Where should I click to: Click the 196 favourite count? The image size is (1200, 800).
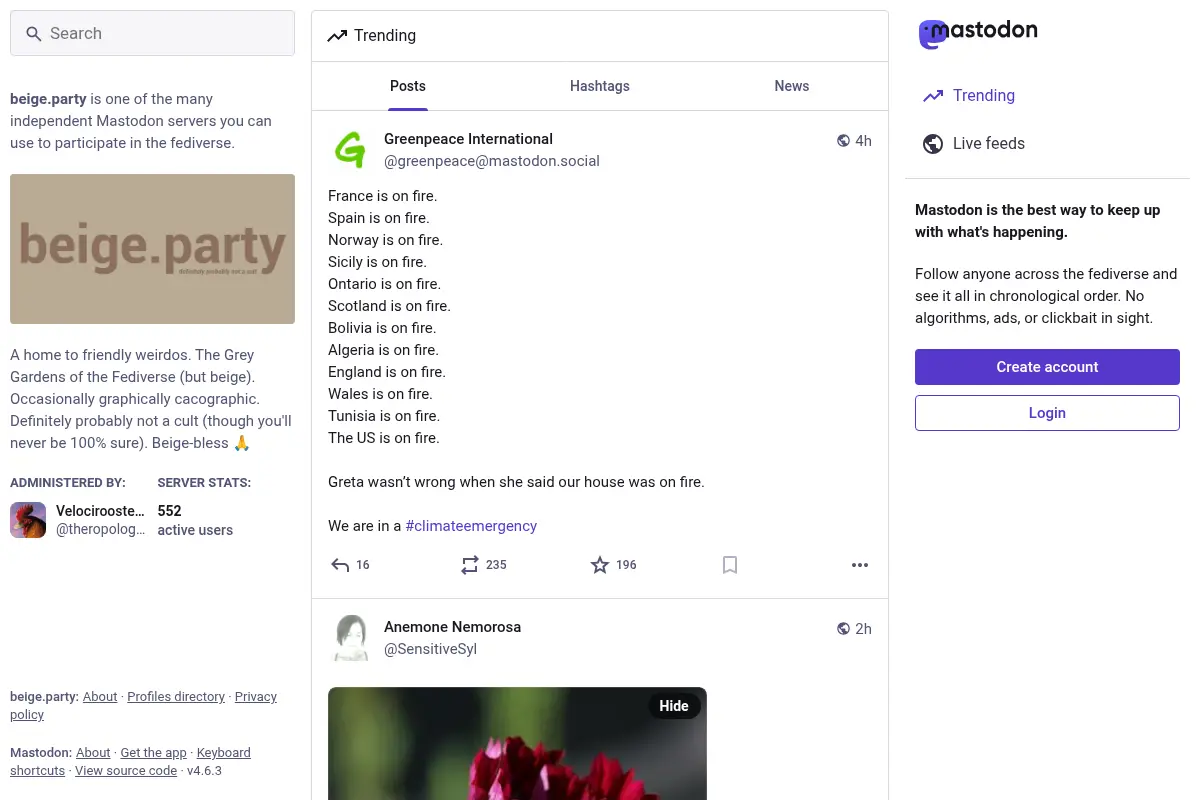(626, 565)
